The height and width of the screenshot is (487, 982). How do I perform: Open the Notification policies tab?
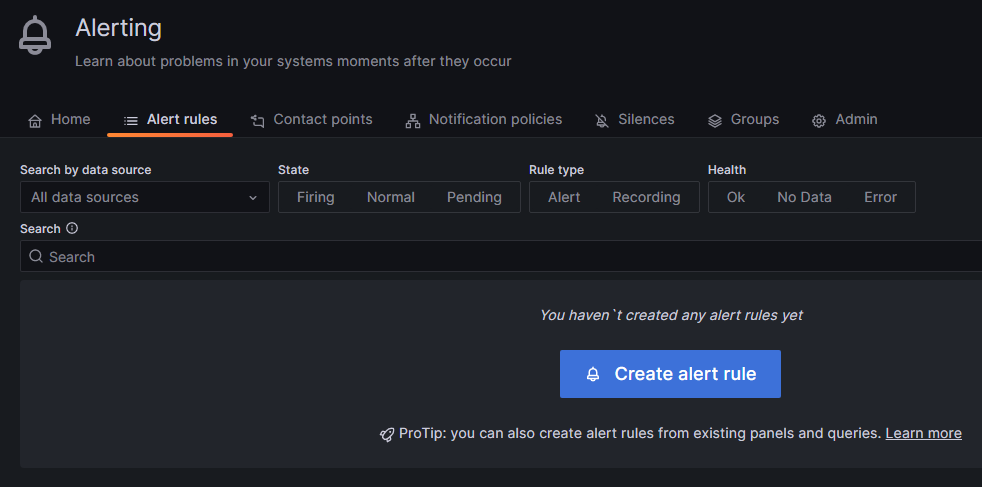pos(495,119)
